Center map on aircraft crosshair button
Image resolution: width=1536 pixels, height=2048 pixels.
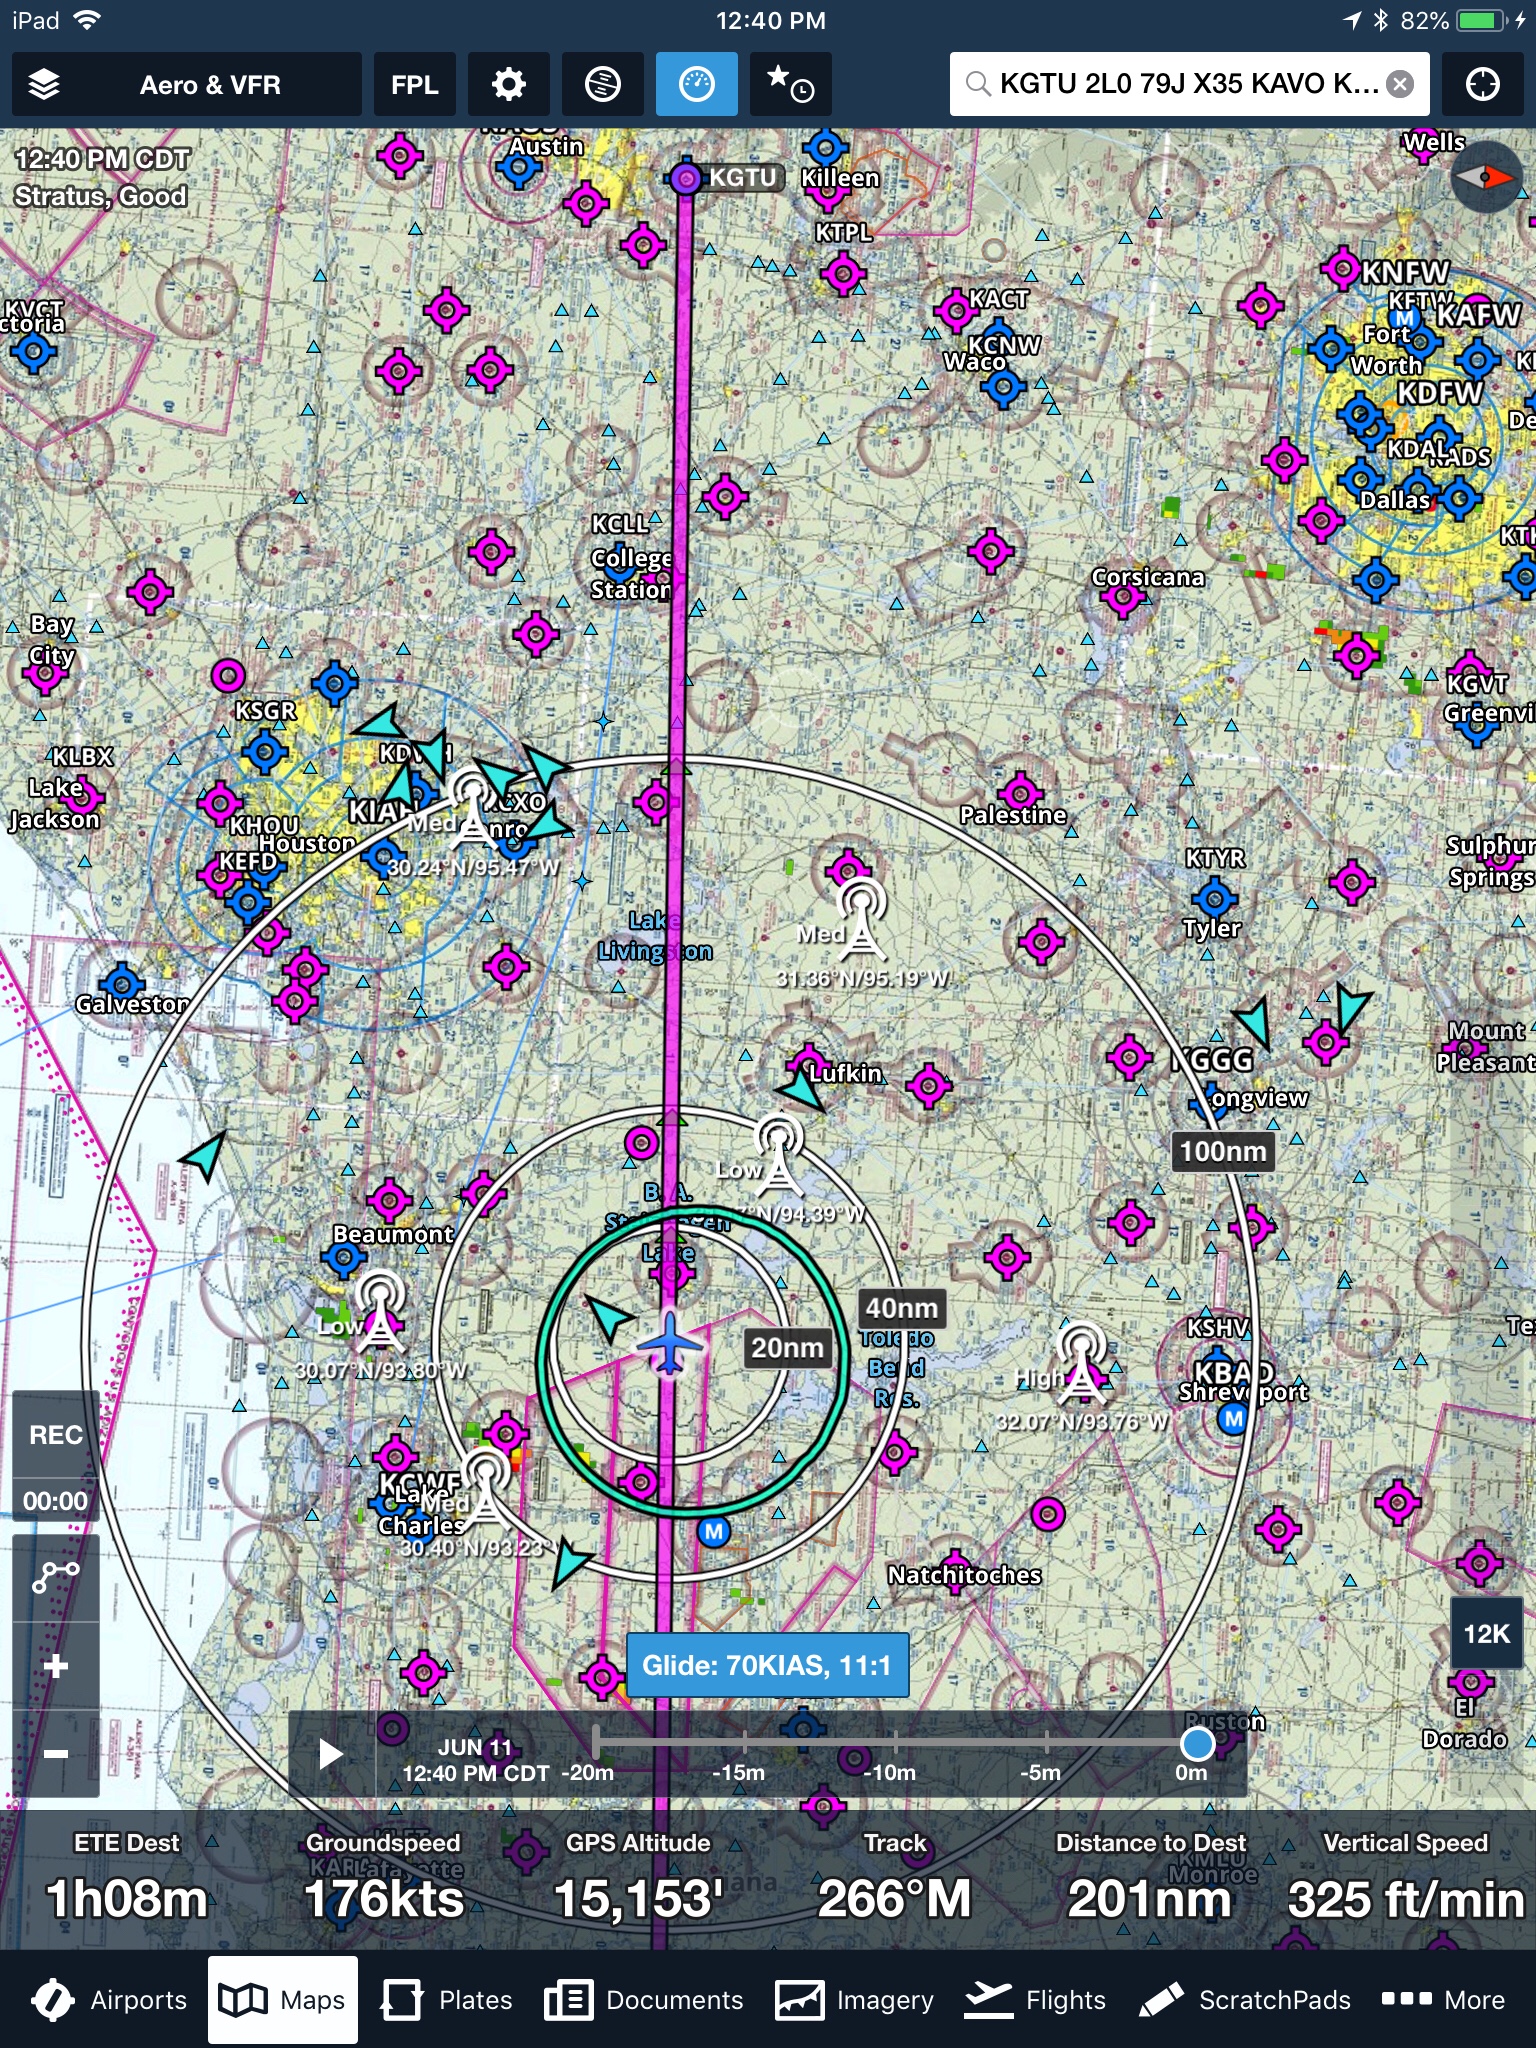coord(1482,85)
